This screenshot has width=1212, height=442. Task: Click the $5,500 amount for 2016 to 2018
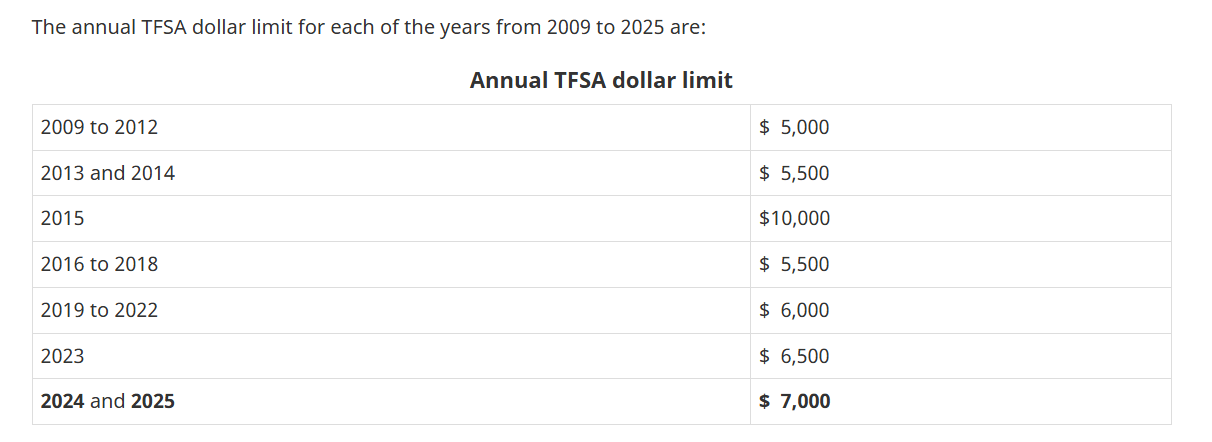point(794,265)
